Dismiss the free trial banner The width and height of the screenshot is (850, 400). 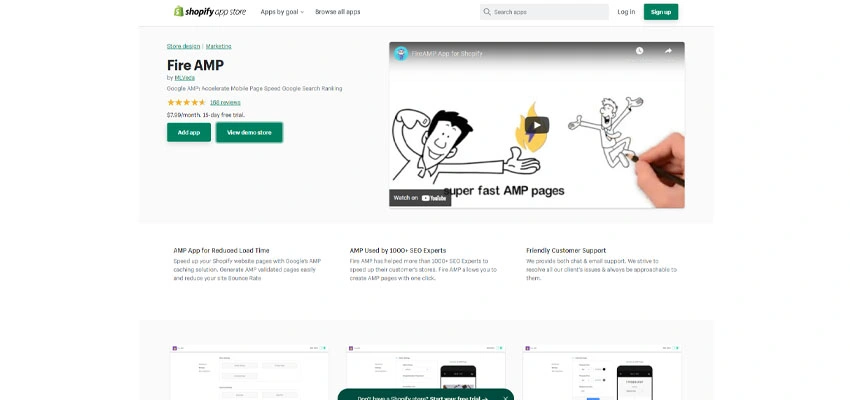505,397
